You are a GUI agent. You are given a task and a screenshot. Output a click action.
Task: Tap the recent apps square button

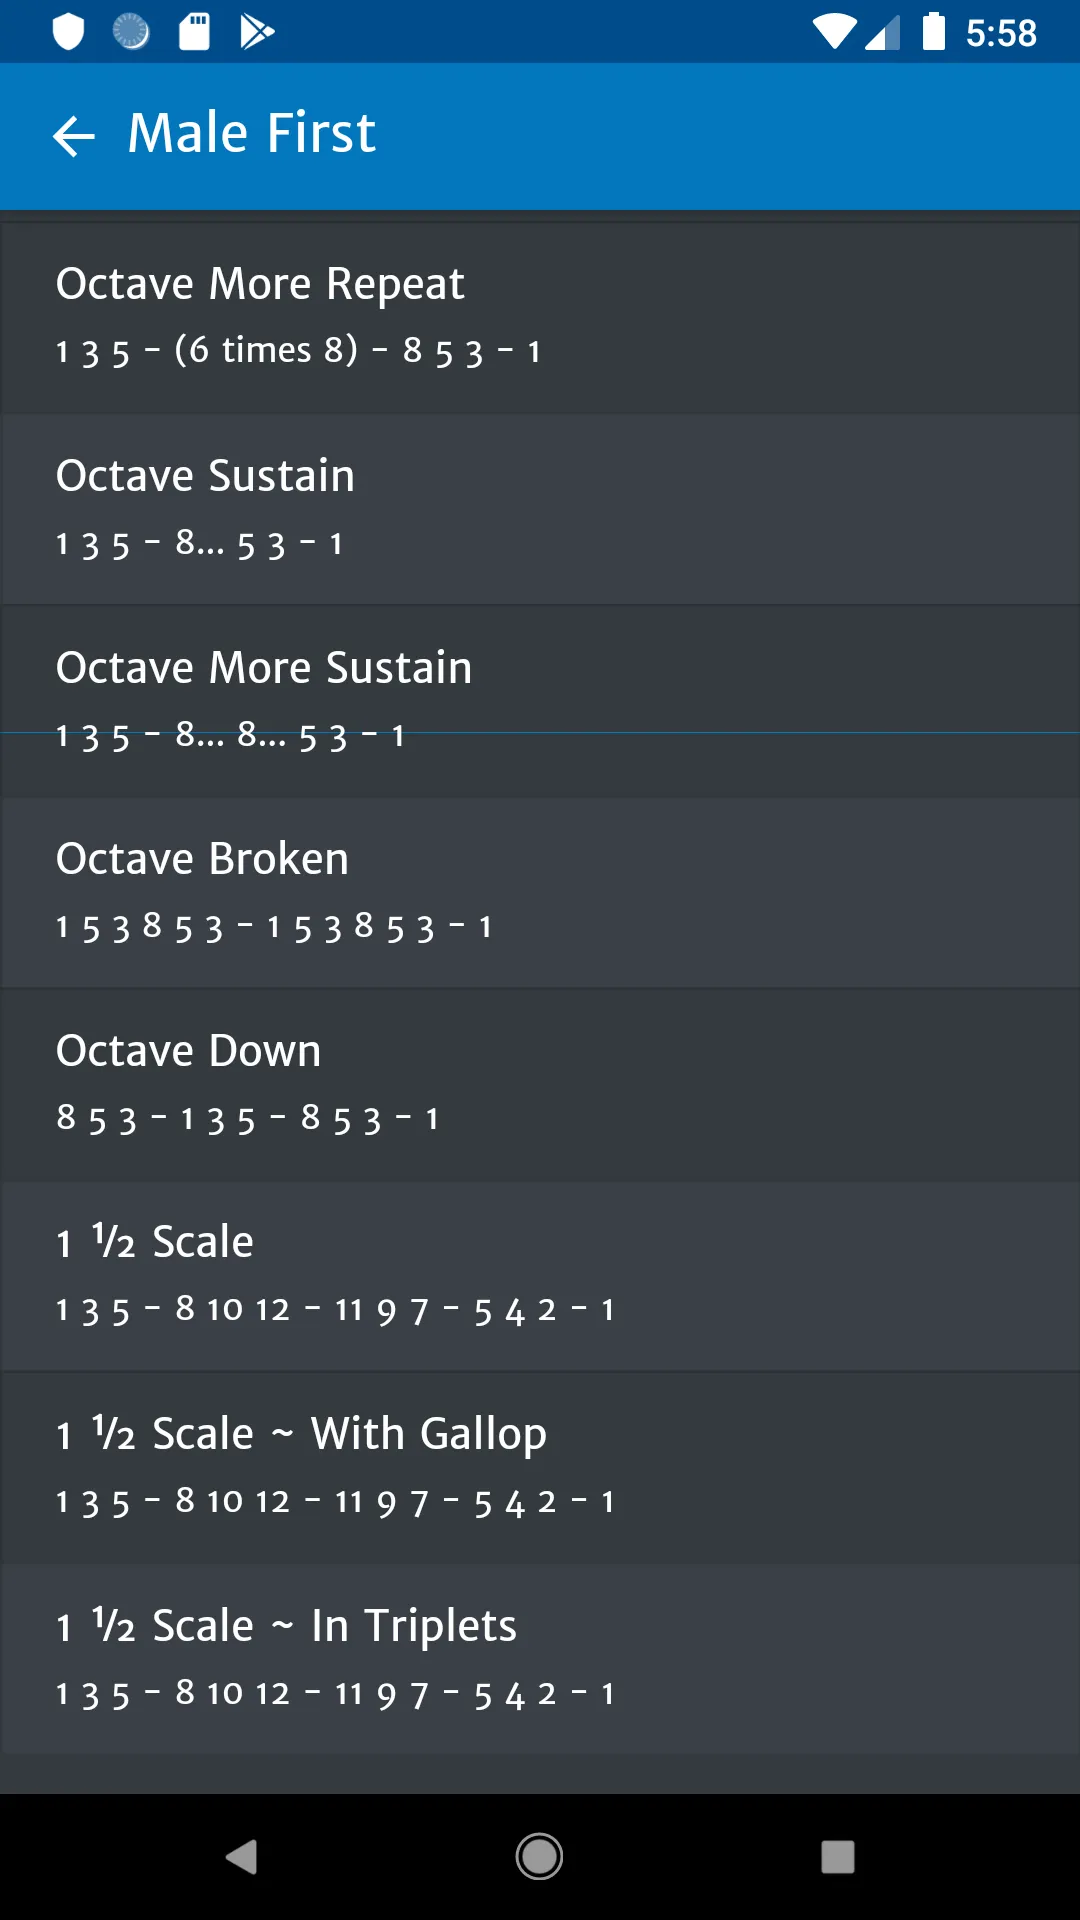[838, 1857]
